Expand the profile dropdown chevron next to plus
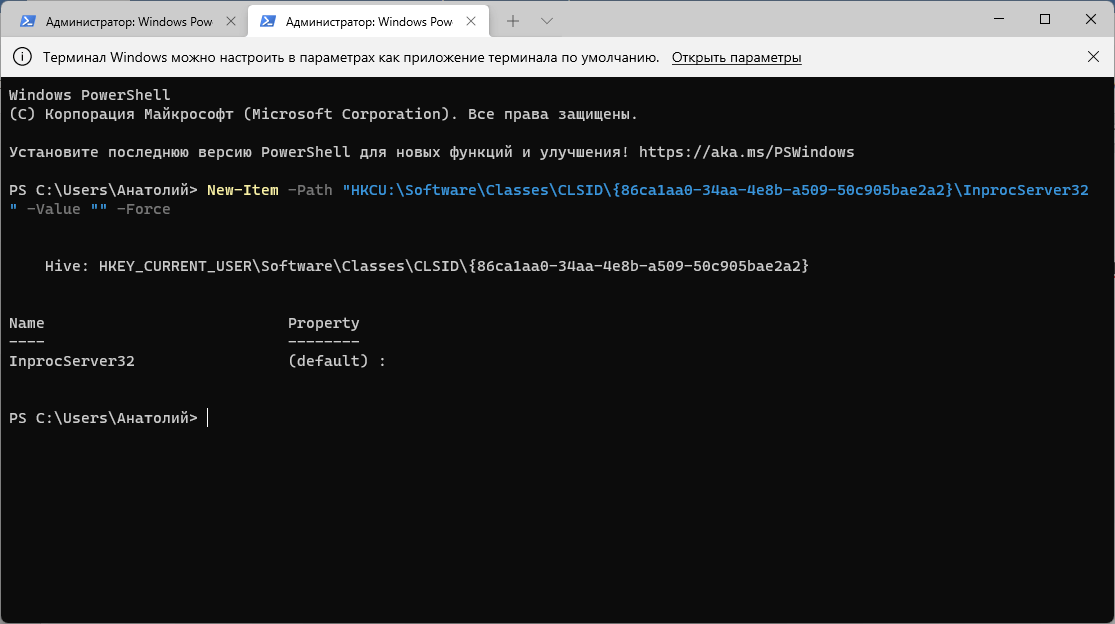This screenshot has width=1115, height=624. [546, 21]
